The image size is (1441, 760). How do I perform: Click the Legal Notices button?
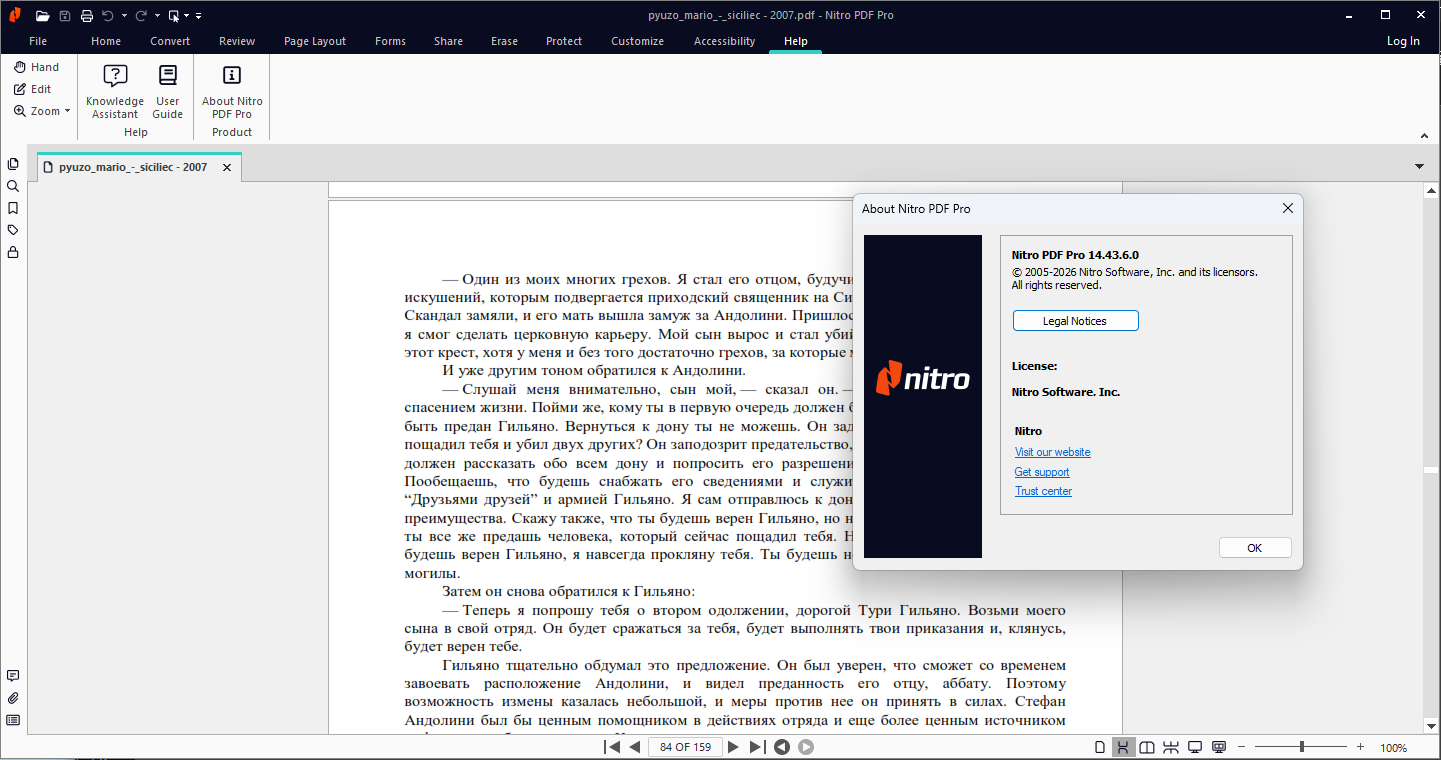click(x=1075, y=321)
